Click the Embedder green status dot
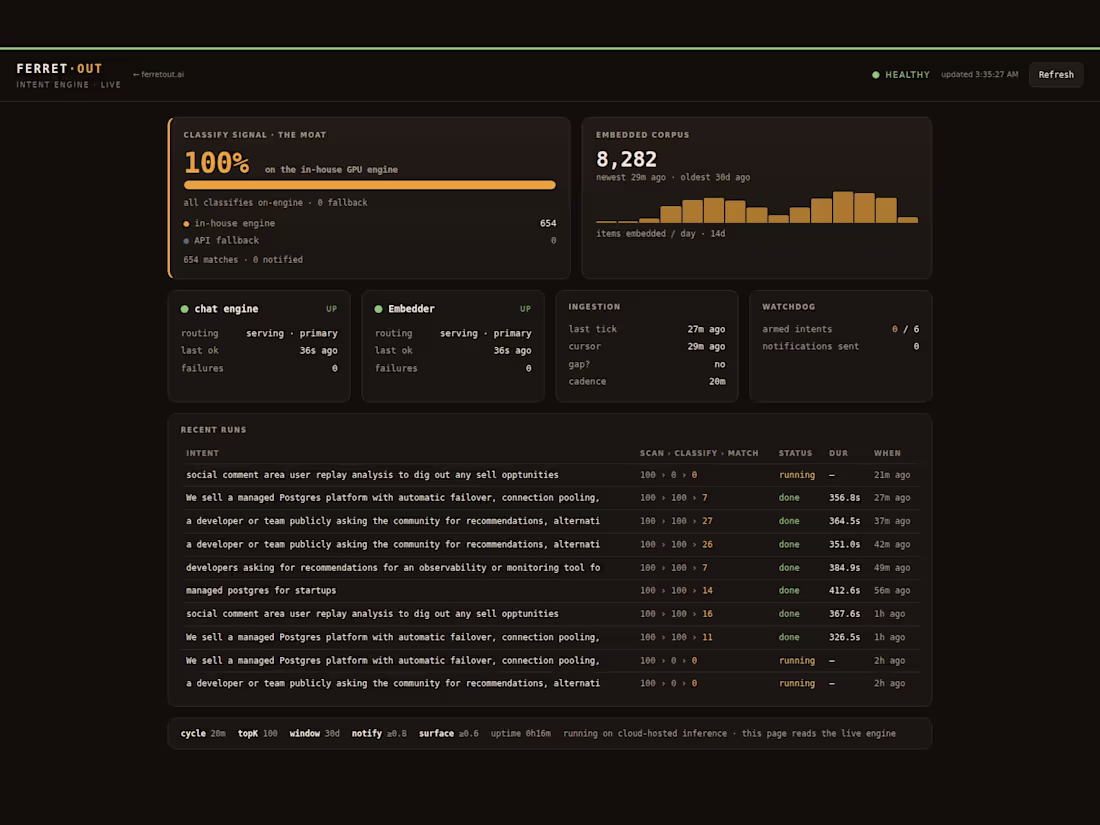The width and height of the screenshot is (1100, 825). 378,309
